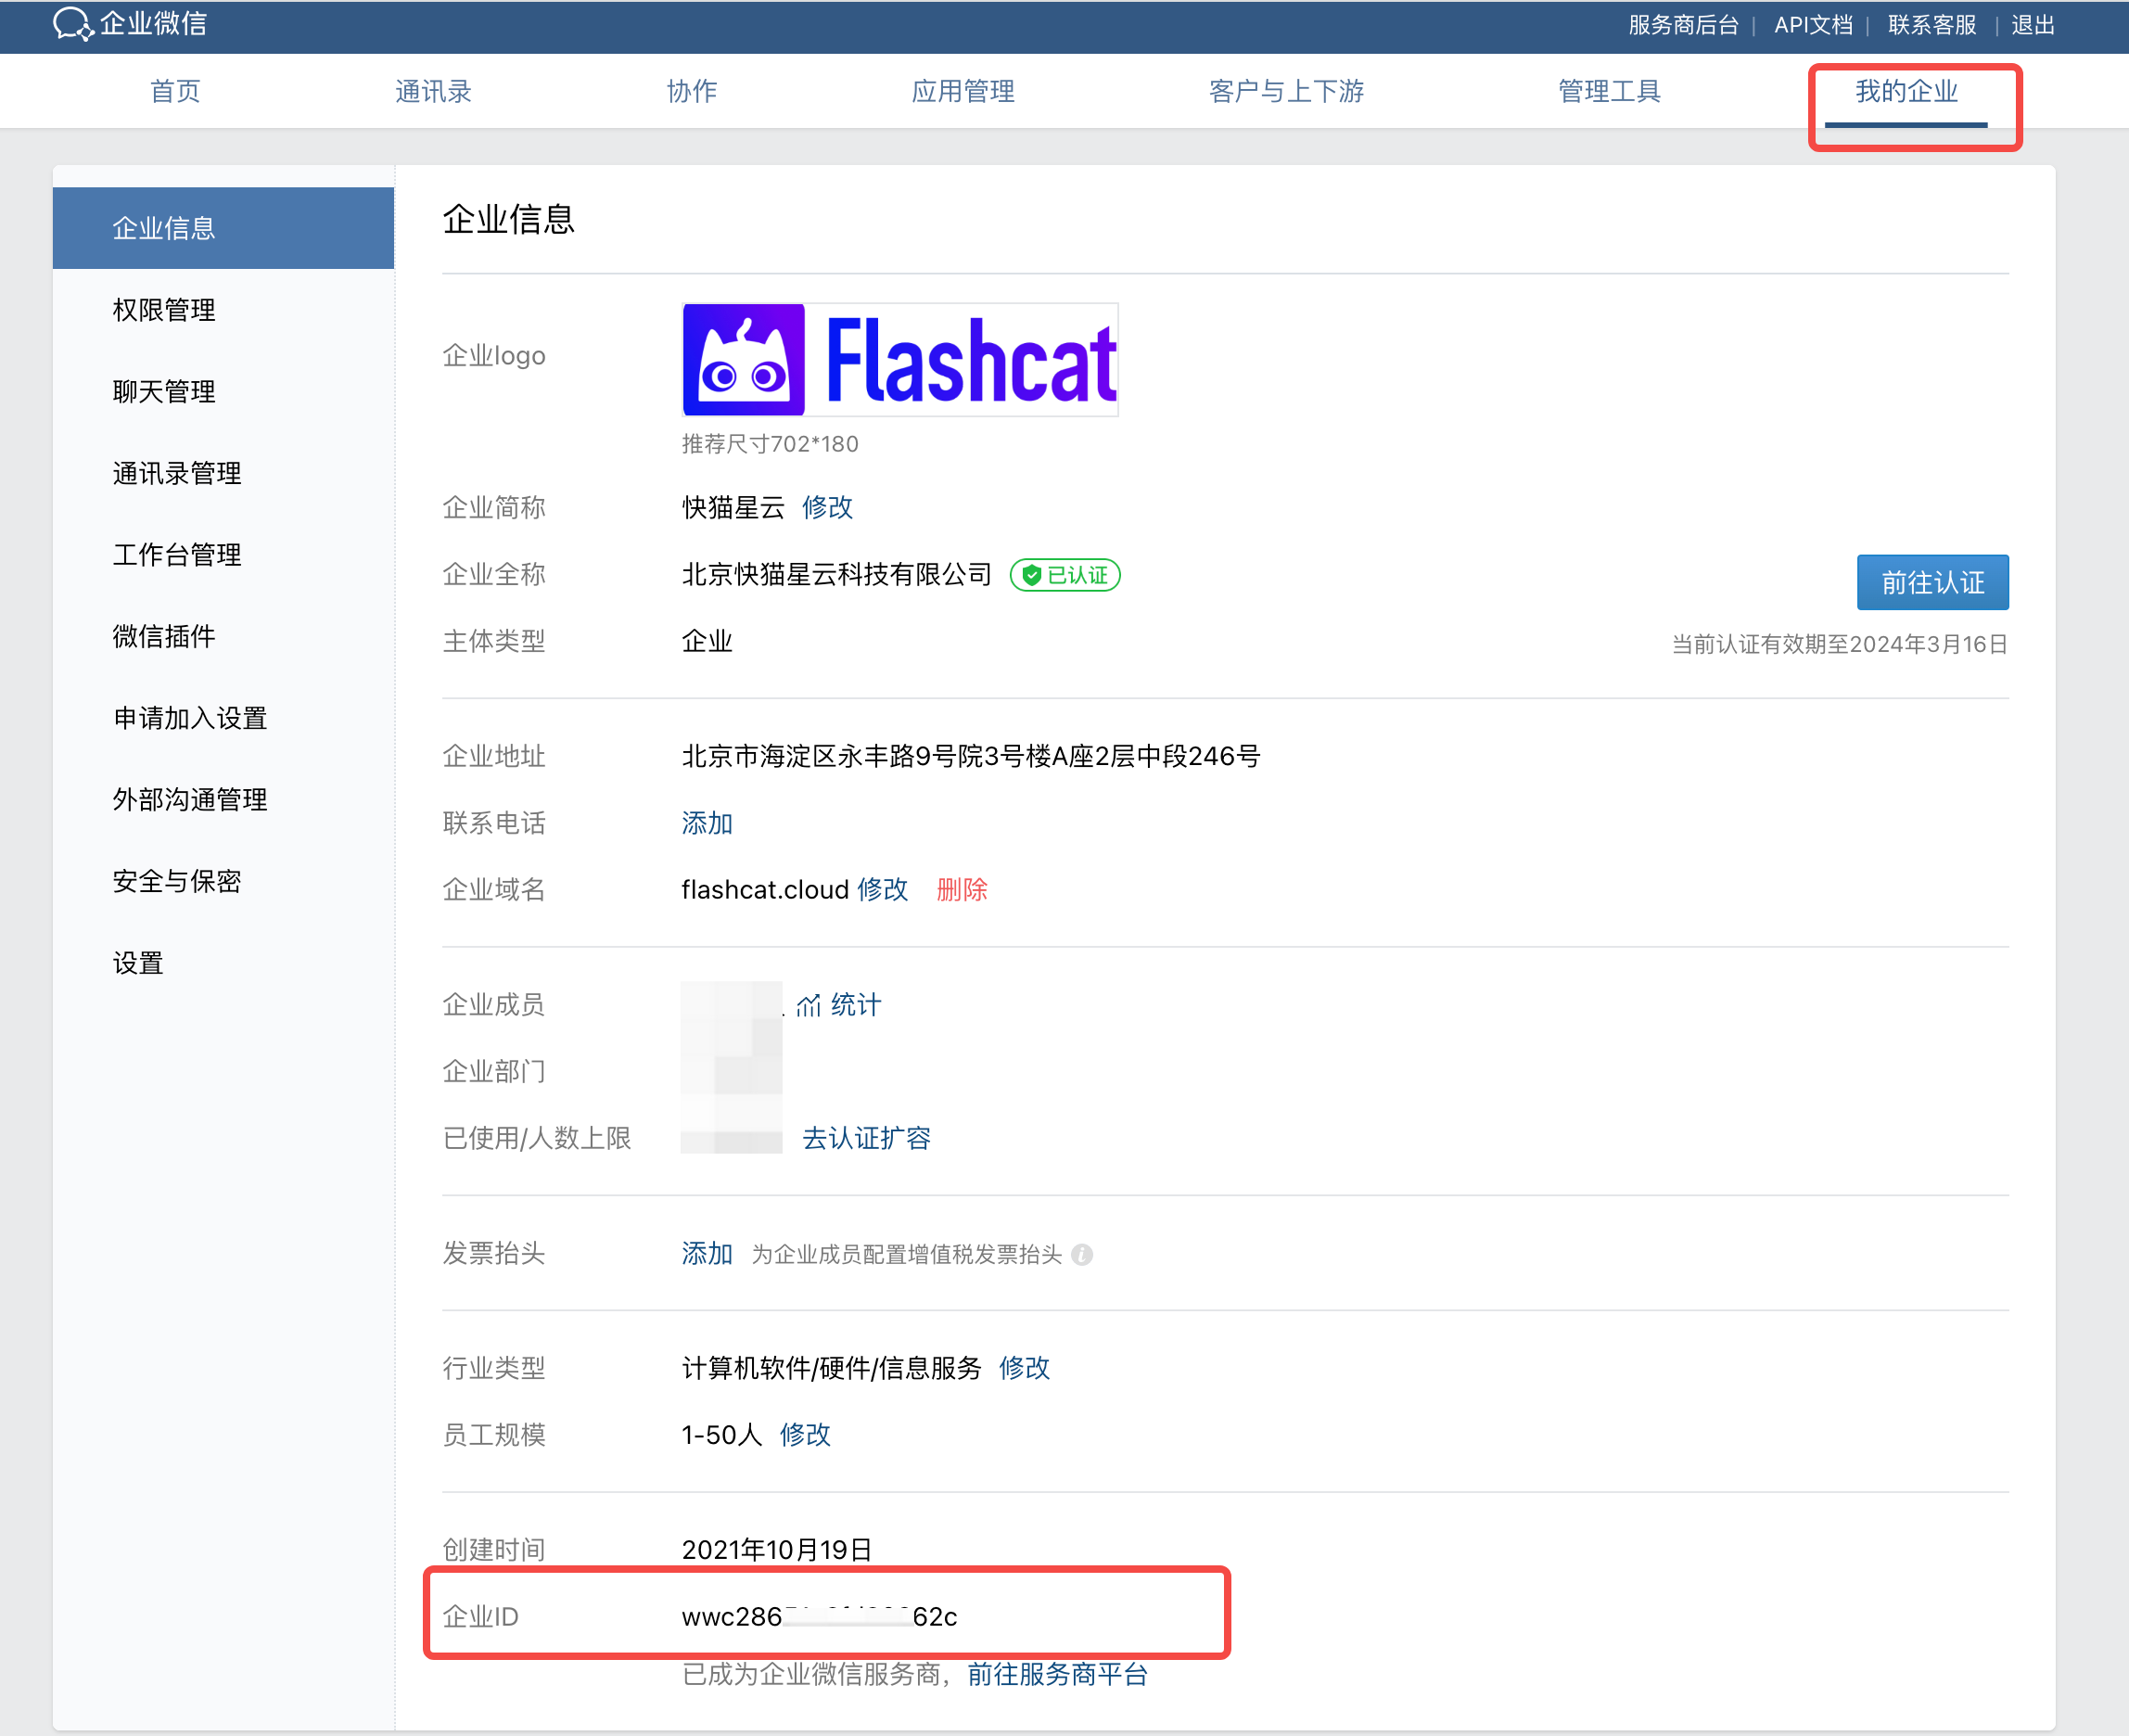This screenshot has height=1736, width=2129.
Task: Click 删除 for the enterprise domain
Action: click(962, 889)
